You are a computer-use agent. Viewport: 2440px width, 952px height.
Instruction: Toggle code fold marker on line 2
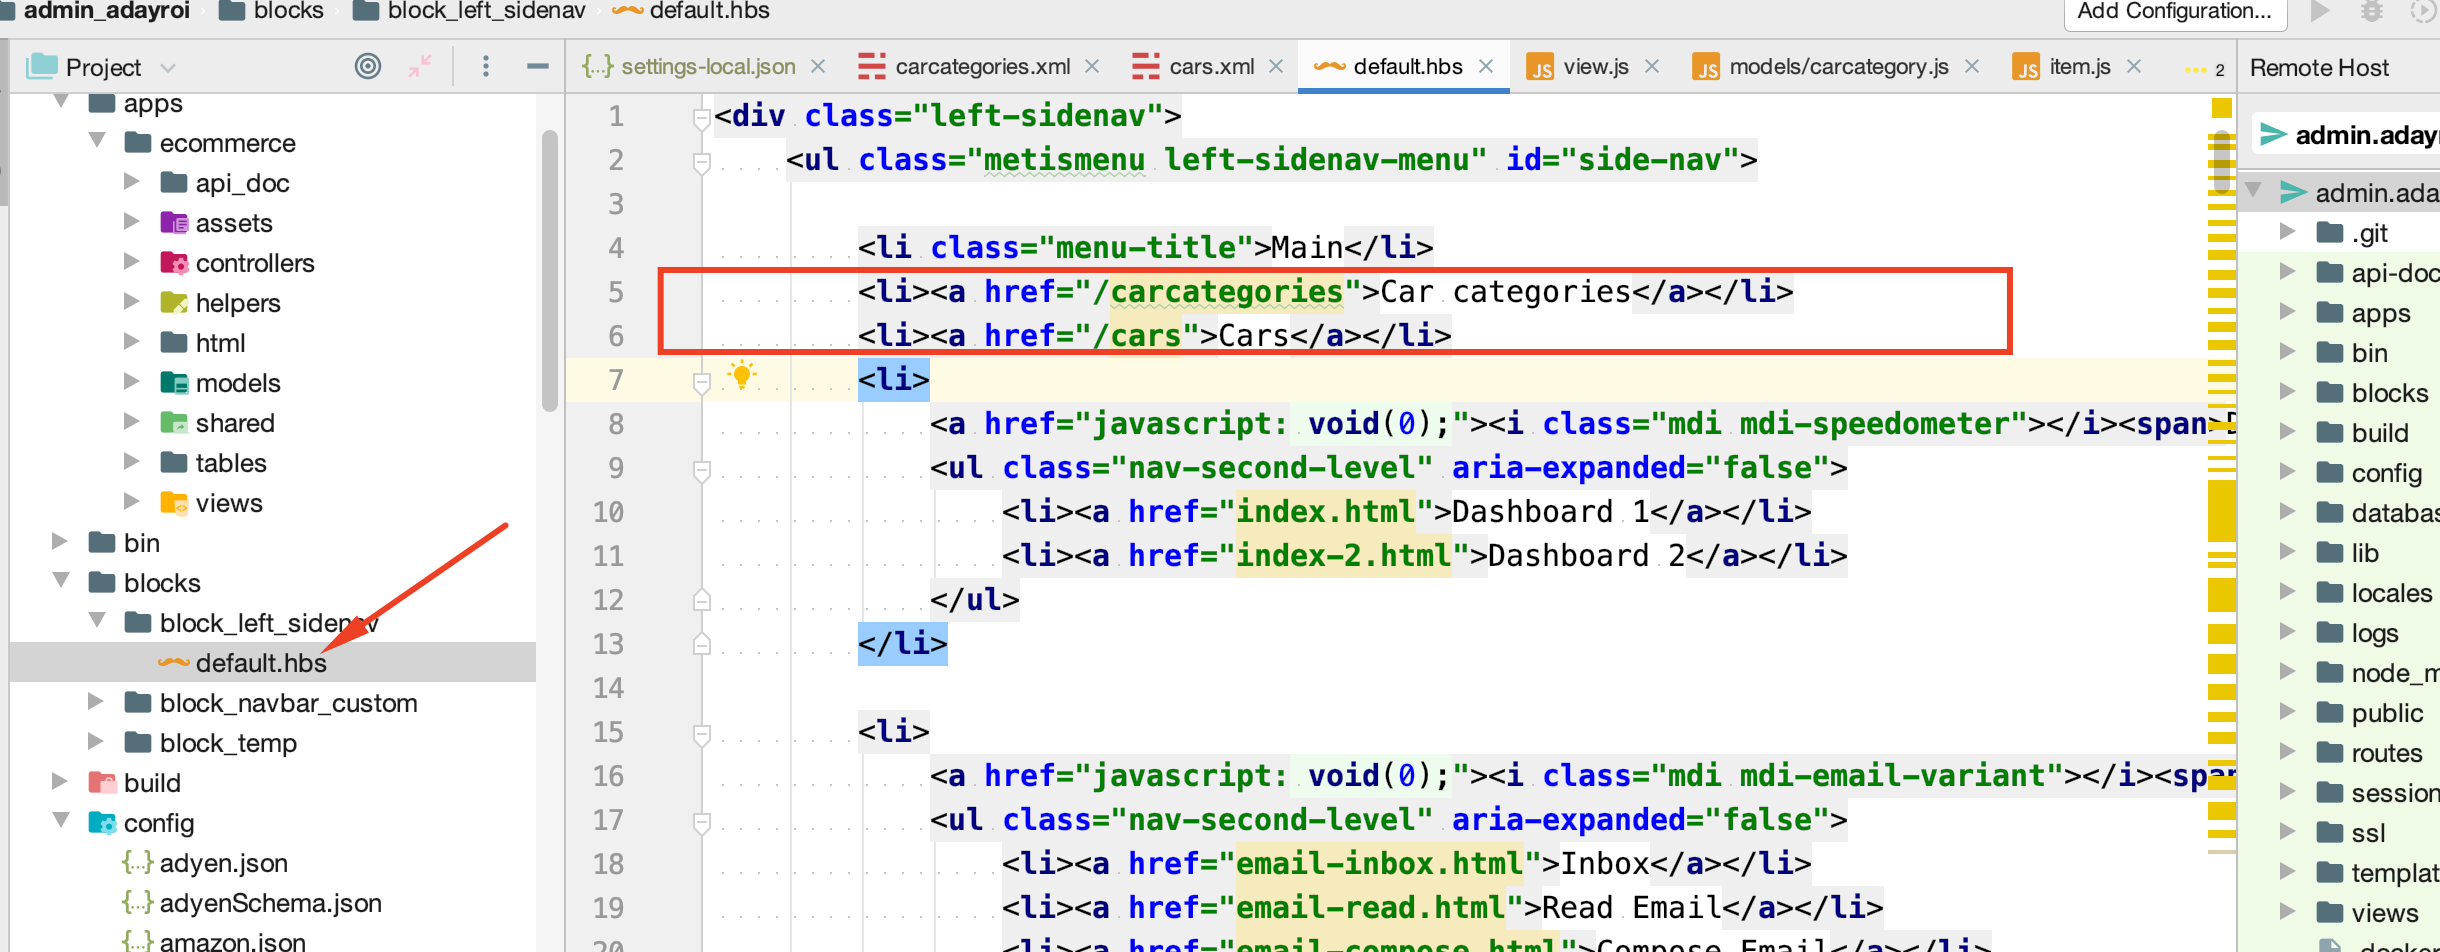tap(702, 161)
